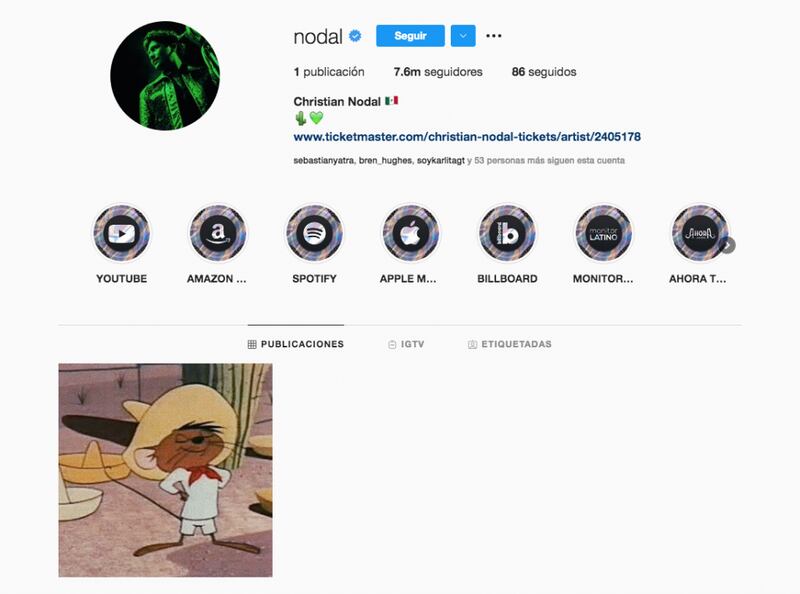Open the YOUTUBE story highlight
The height and width of the screenshot is (594, 800).
coord(121,234)
